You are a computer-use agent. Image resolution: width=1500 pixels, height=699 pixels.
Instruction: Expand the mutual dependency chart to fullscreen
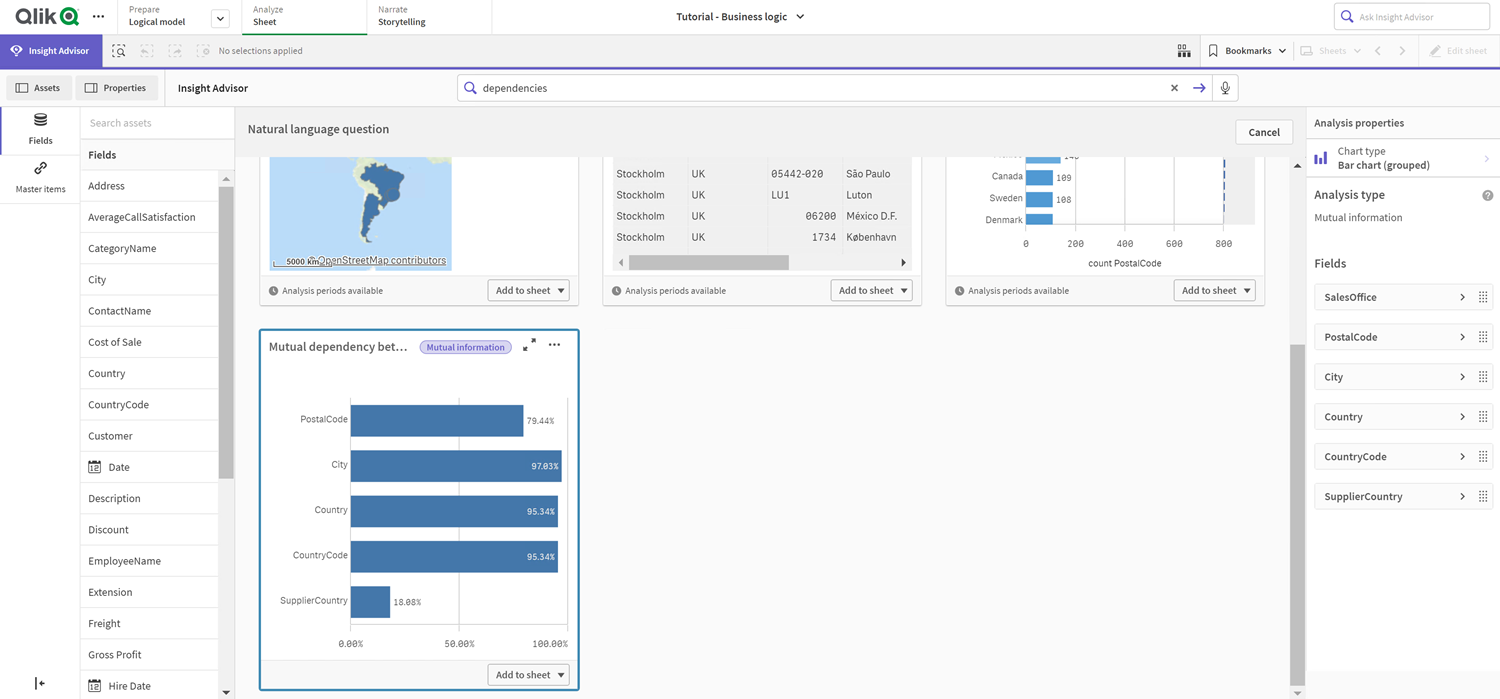tap(529, 344)
